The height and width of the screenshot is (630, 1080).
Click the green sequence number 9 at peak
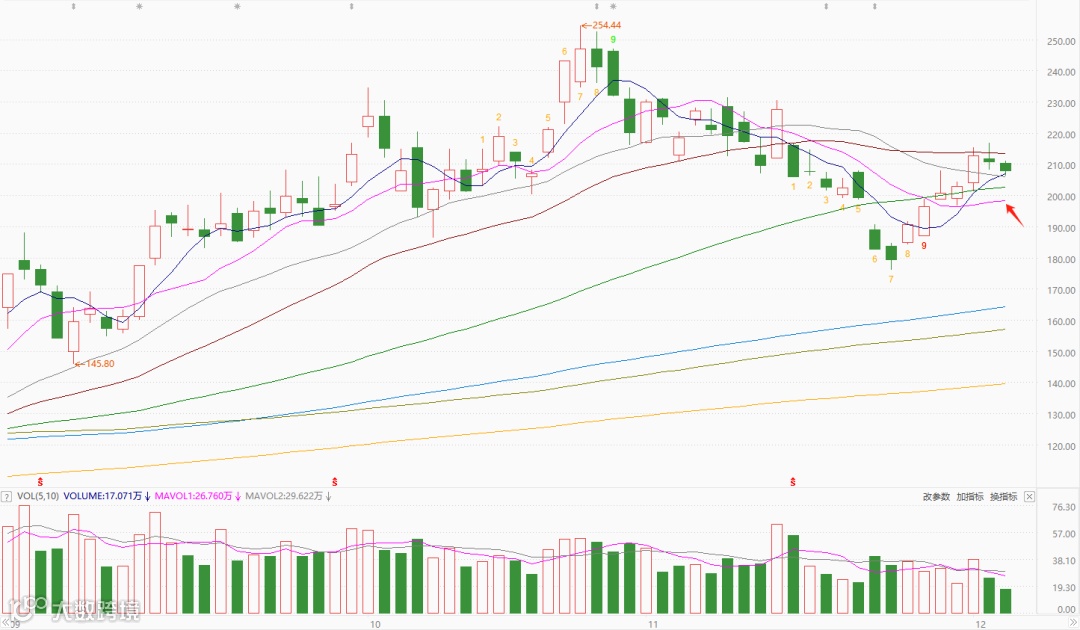[613, 39]
